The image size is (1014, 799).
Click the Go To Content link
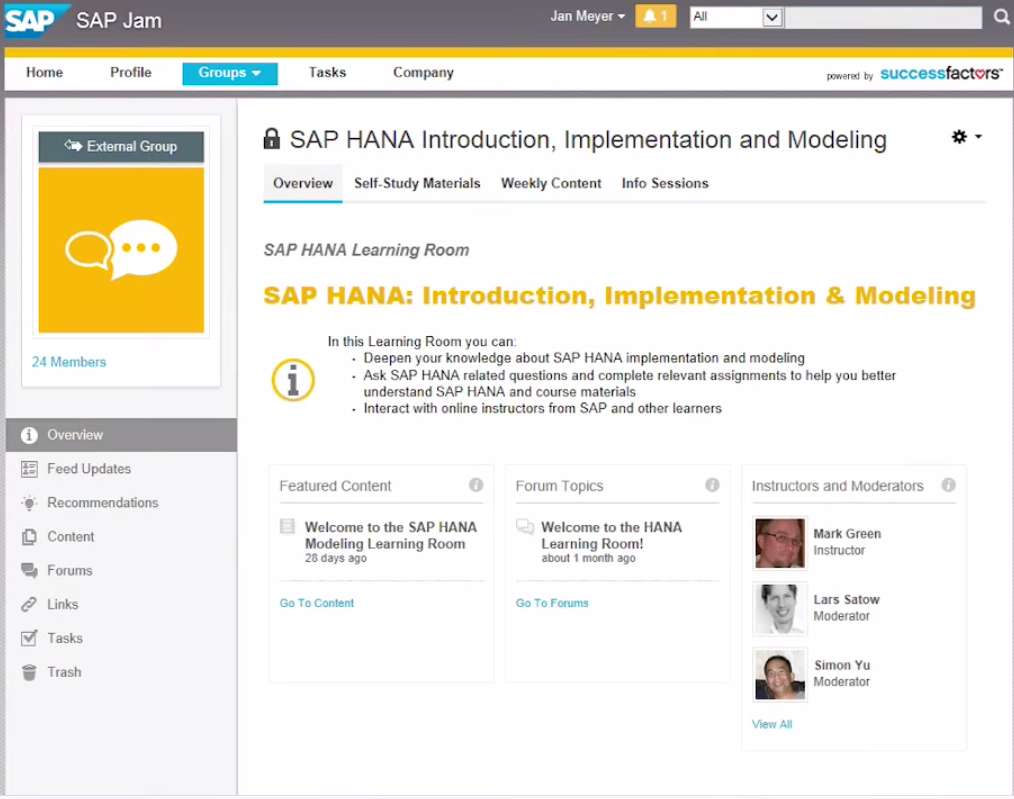[317, 603]
